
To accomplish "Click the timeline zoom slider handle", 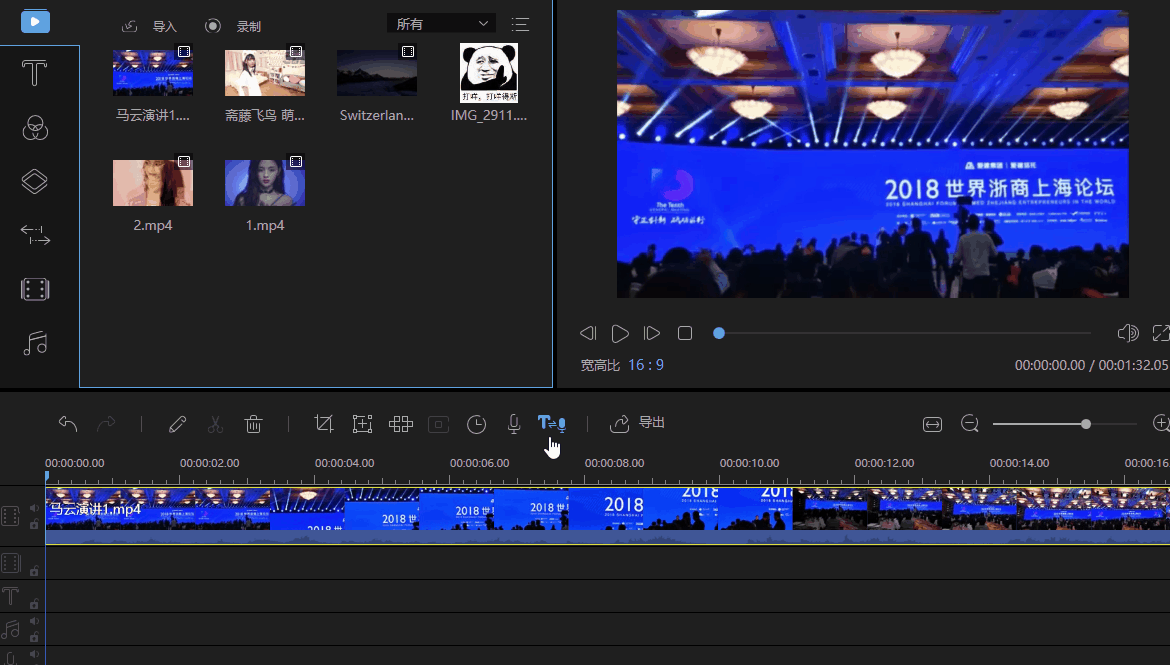I will pos(1086,424).
